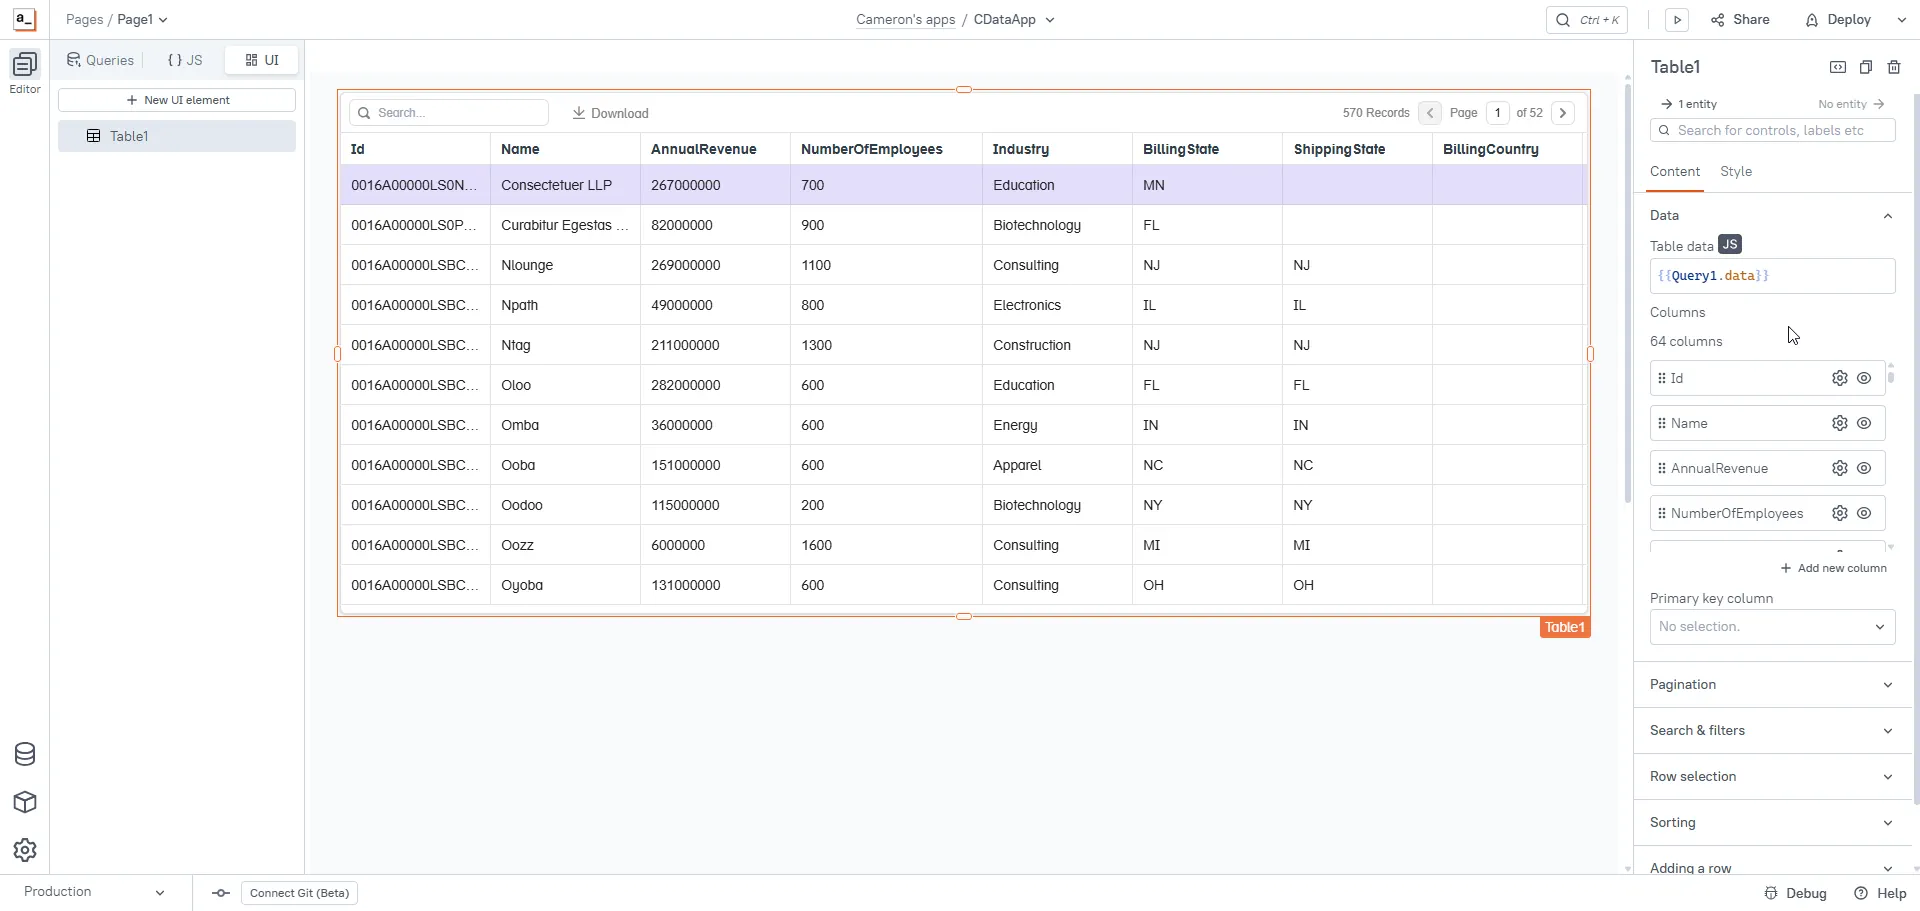Go to next table page arrow
1920x911 pixels.
(x=1562, y=113)
